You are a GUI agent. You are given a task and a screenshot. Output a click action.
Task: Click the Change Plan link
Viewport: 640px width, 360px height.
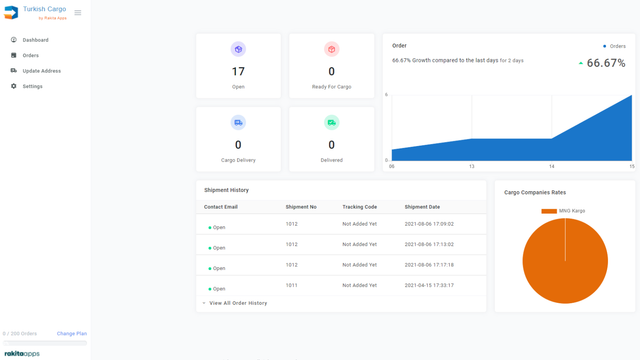[72, 333]
